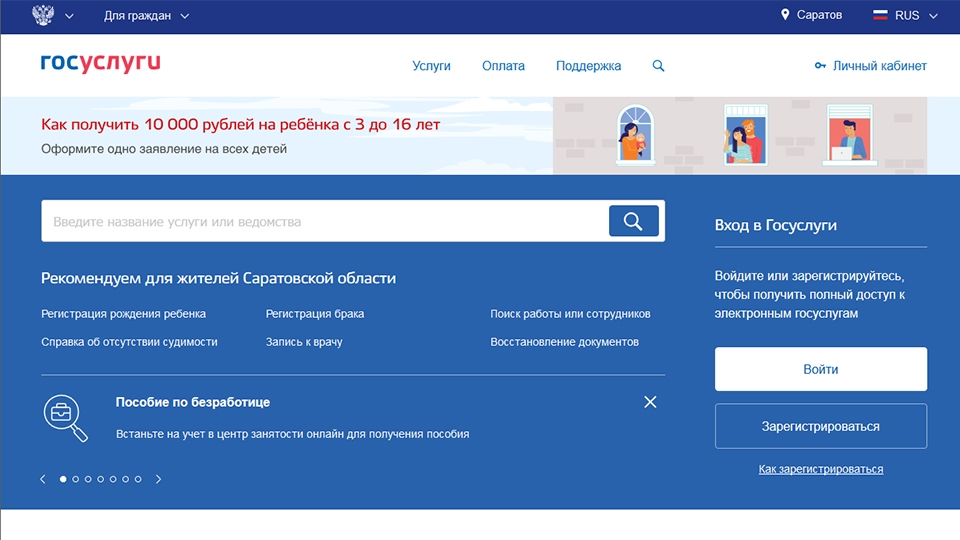Open Восстановление документов

click(x=564, y=342)
